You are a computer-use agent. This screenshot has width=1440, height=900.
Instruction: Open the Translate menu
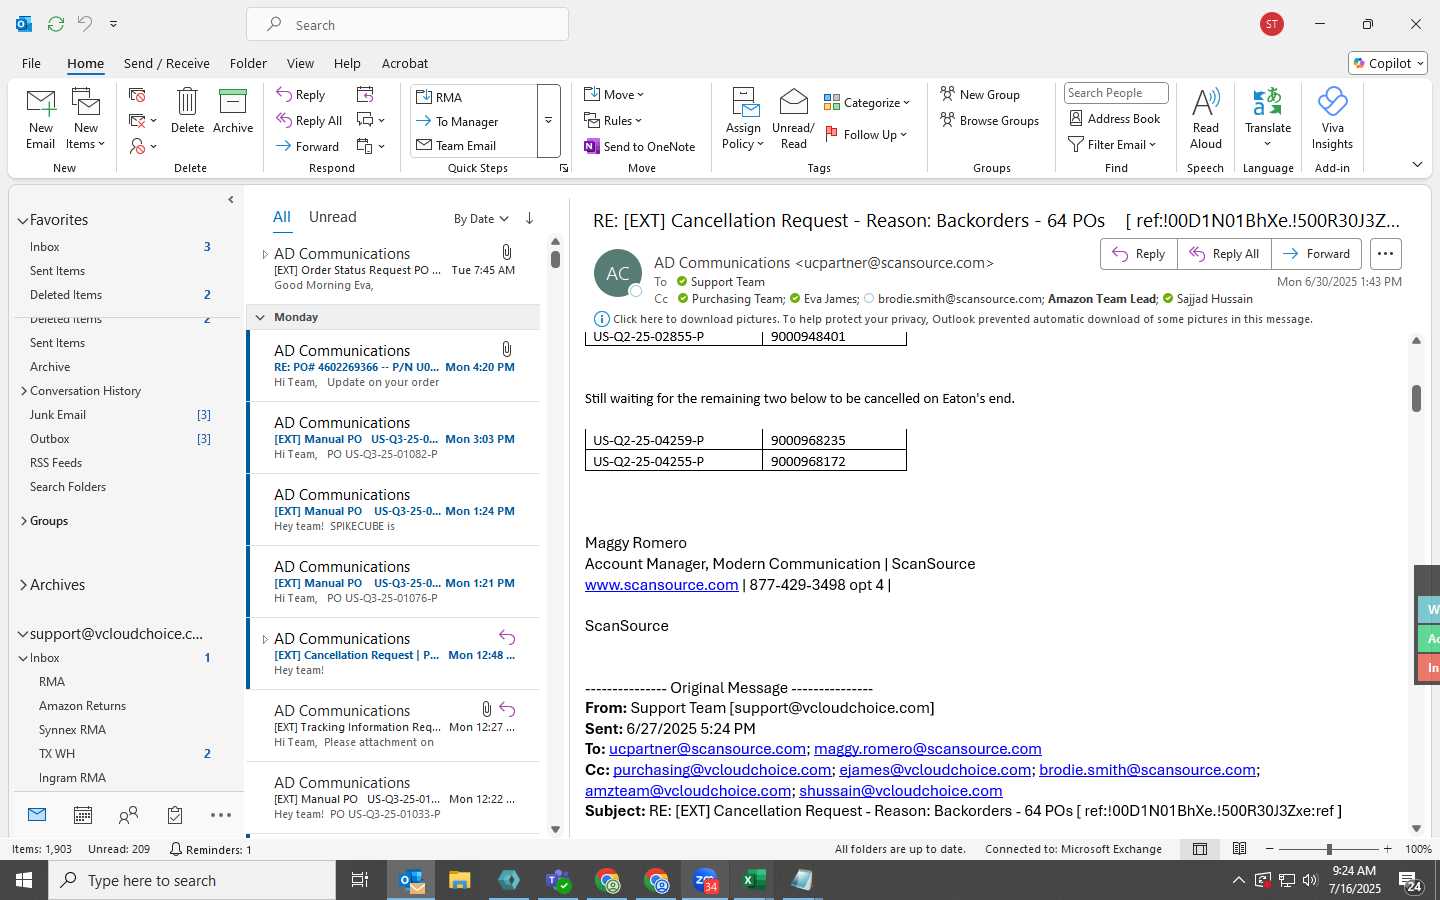pos(1268,118)
